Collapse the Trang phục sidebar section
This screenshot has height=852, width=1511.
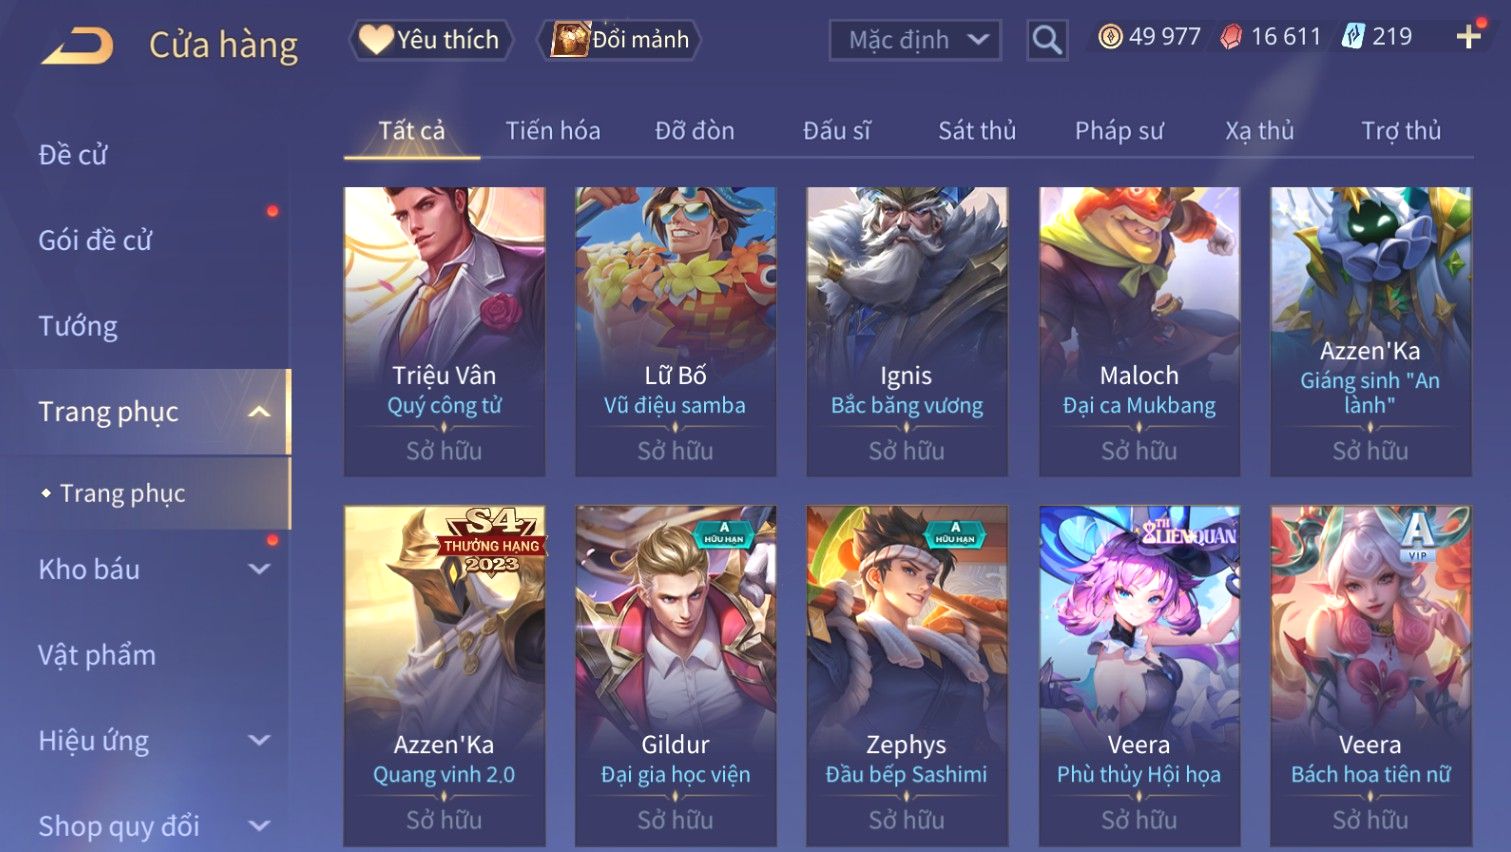tap(259, 412)
